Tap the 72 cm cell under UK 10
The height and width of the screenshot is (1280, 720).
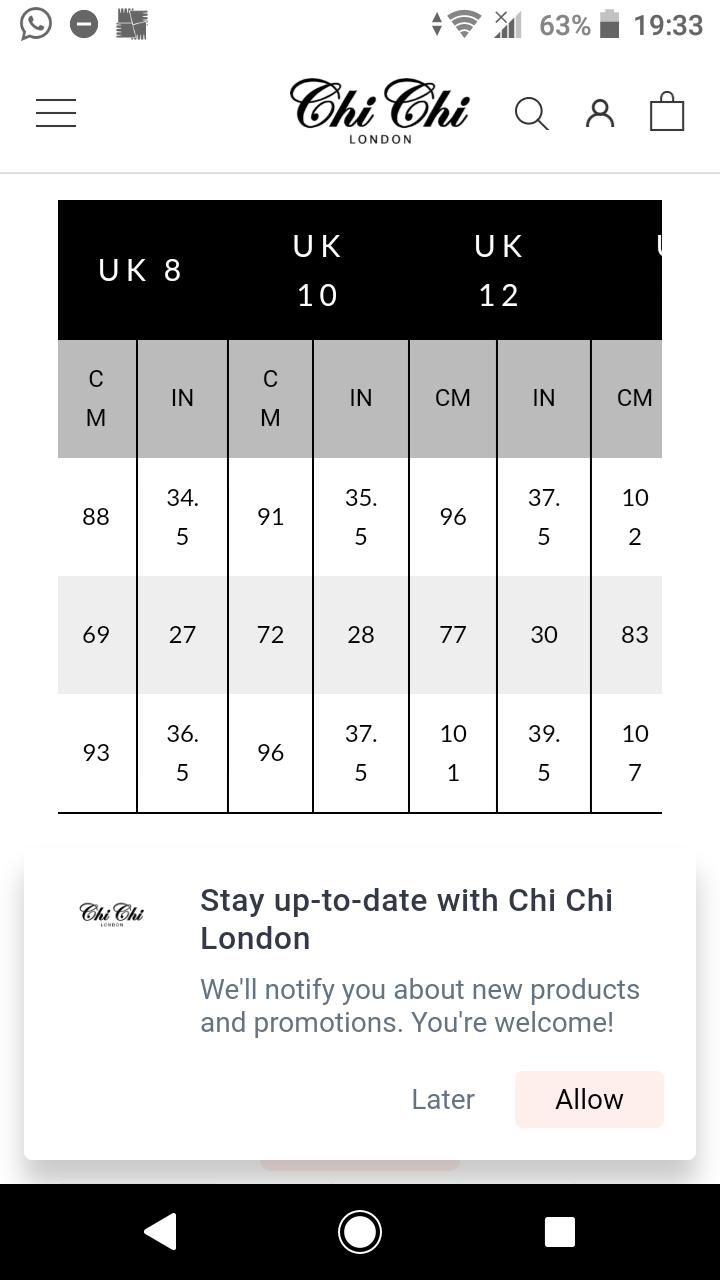[x=270, y=634]
